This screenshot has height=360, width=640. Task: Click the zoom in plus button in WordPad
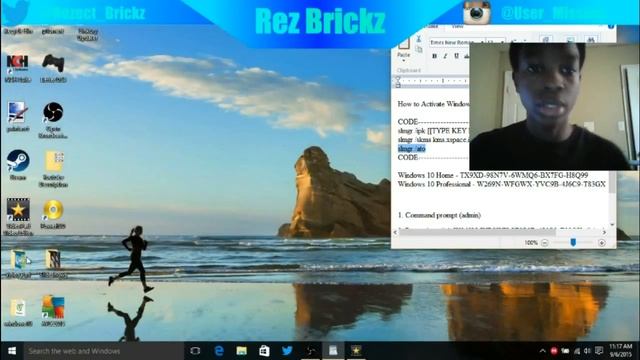[602, 243]
